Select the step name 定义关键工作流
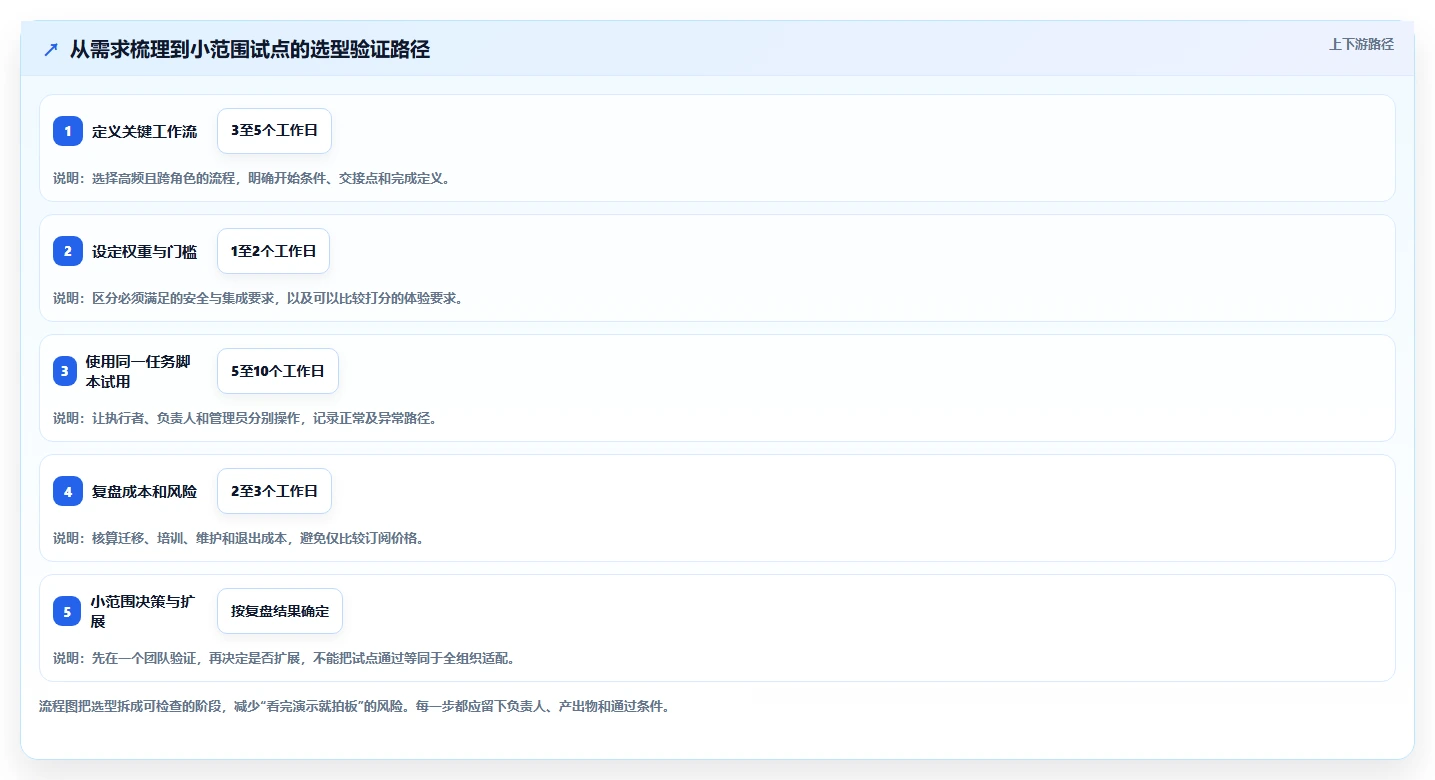The image size is (1435, 780). click(x=144, y=131)
